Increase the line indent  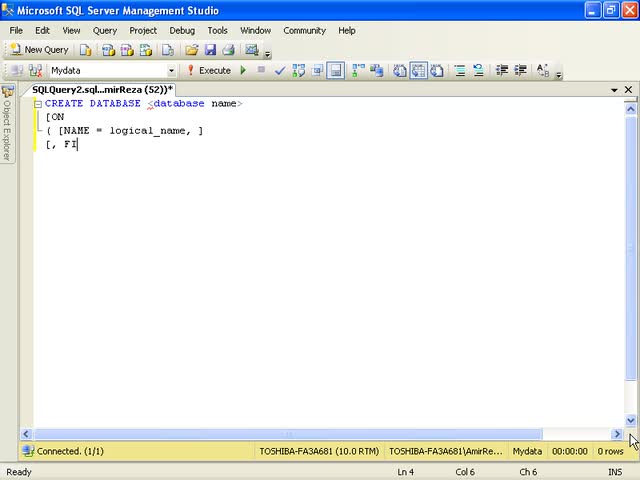520,71
